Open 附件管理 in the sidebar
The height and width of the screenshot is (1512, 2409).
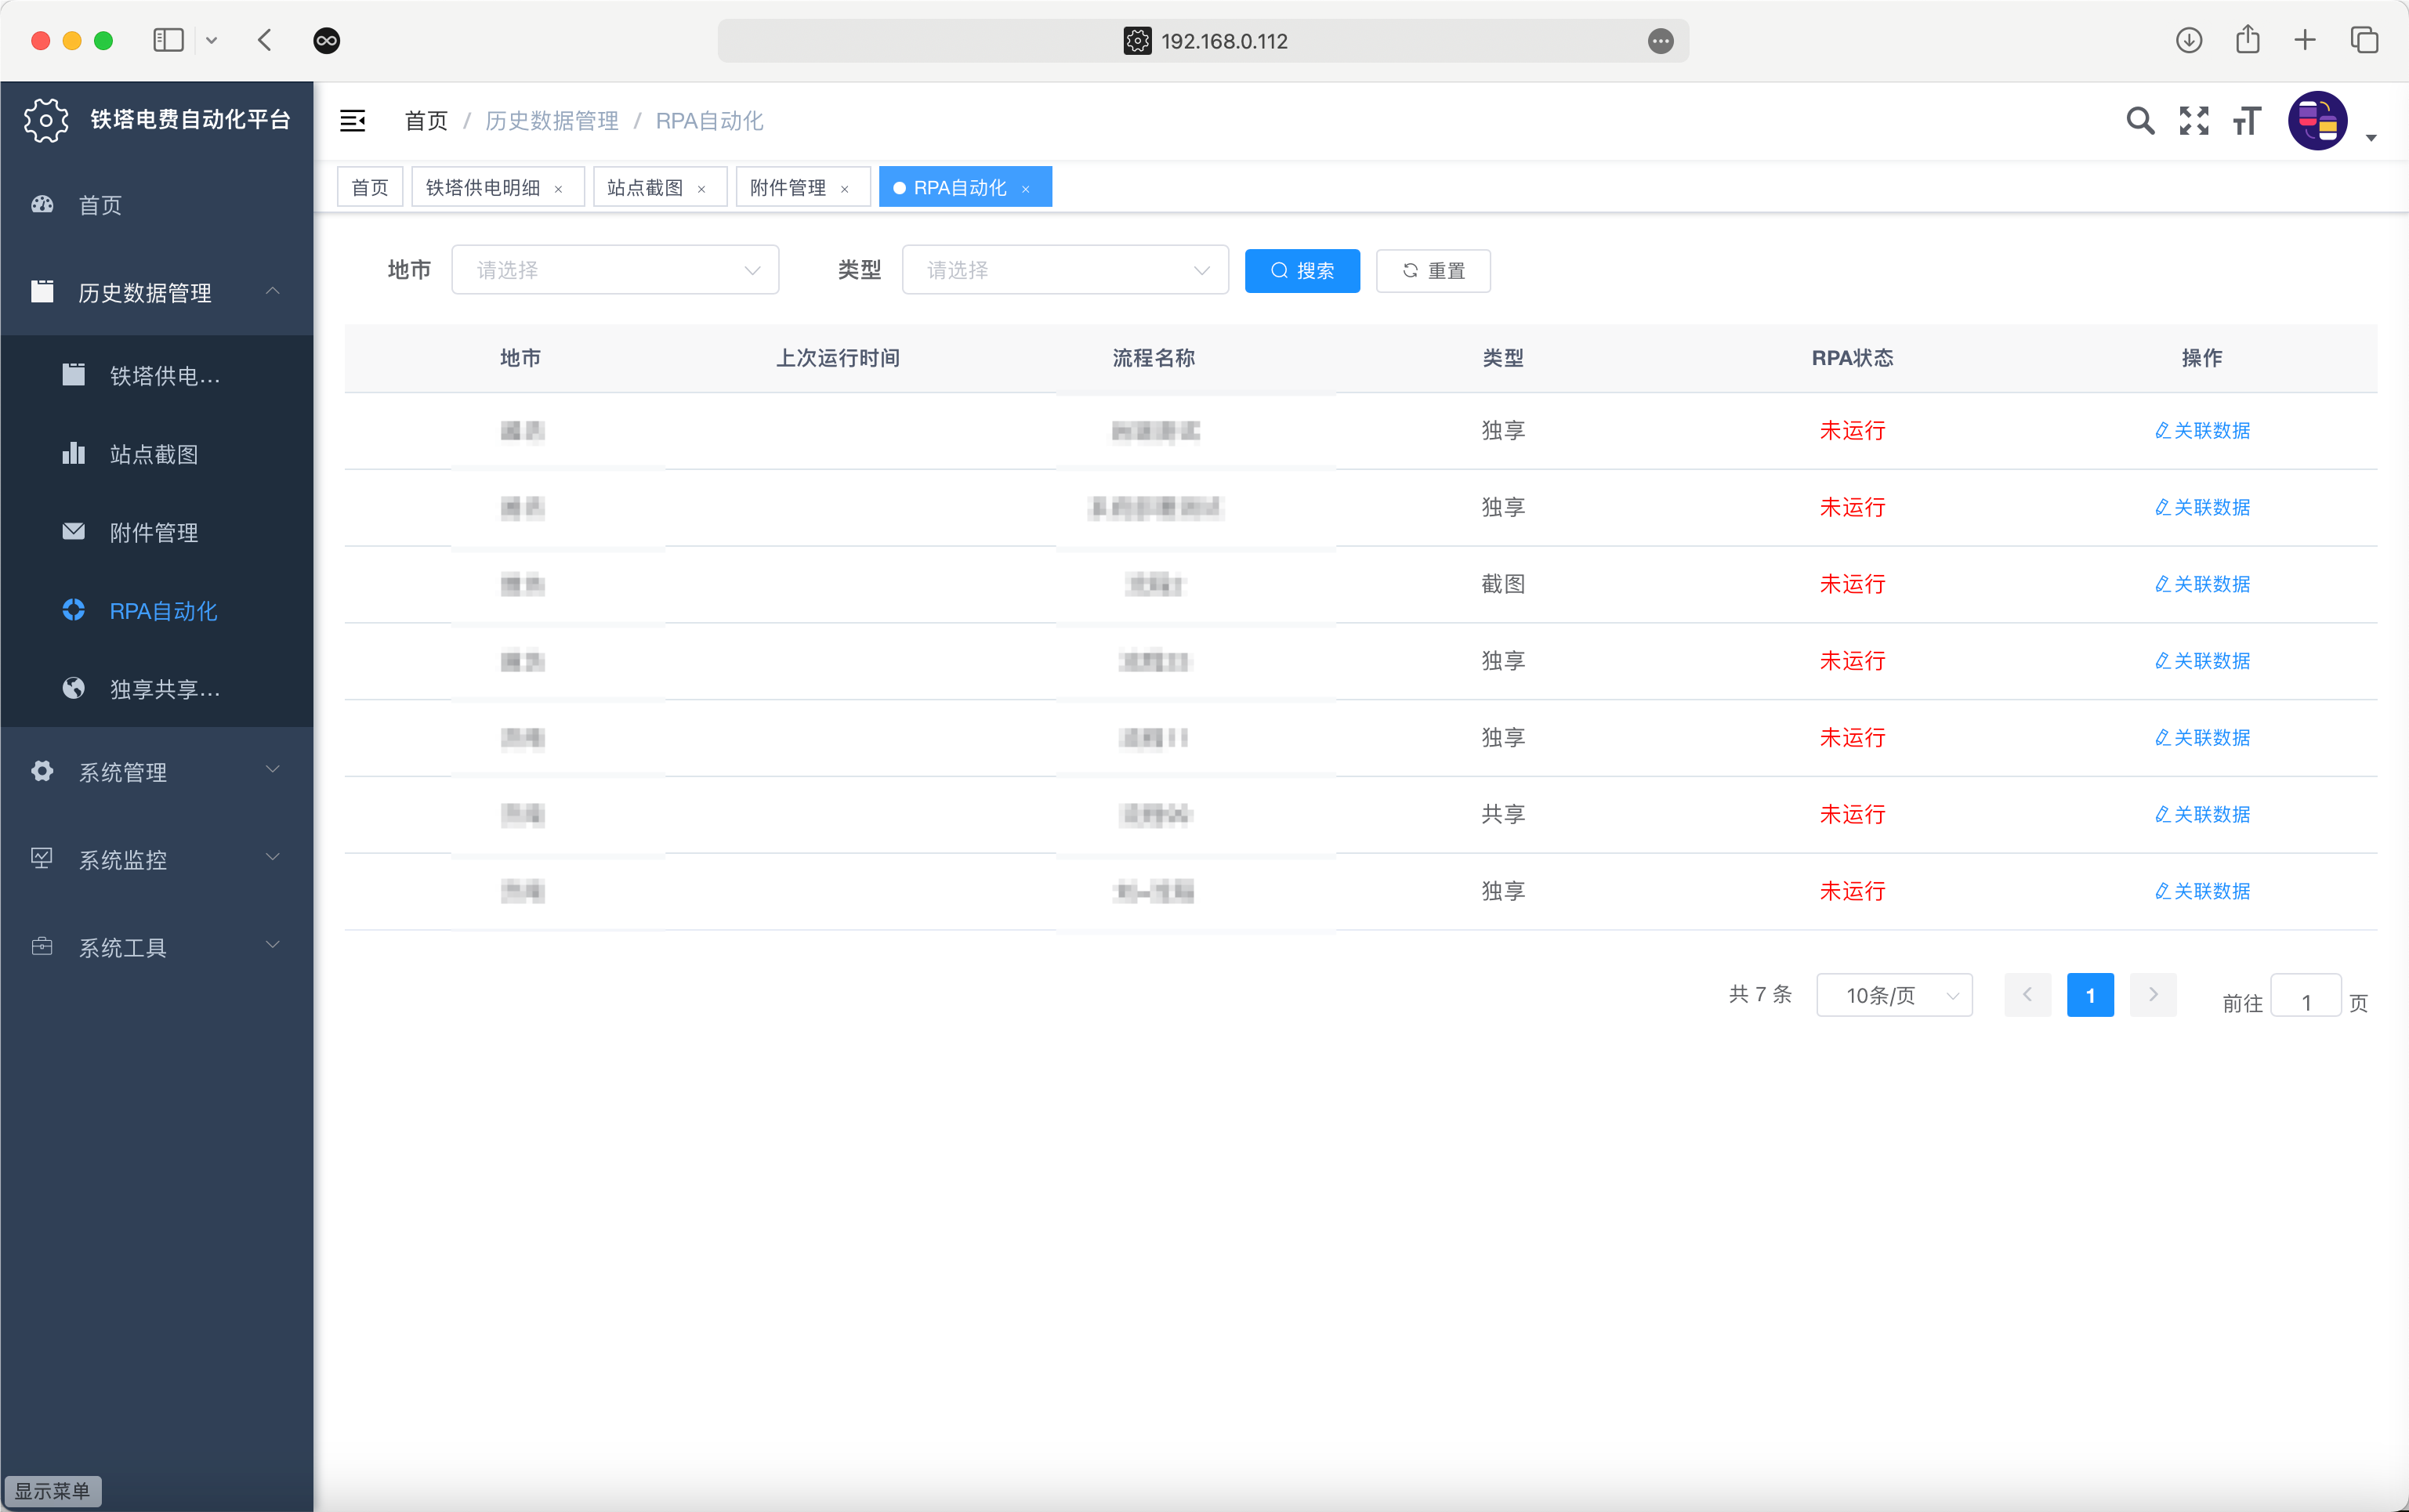click(154, 532)
